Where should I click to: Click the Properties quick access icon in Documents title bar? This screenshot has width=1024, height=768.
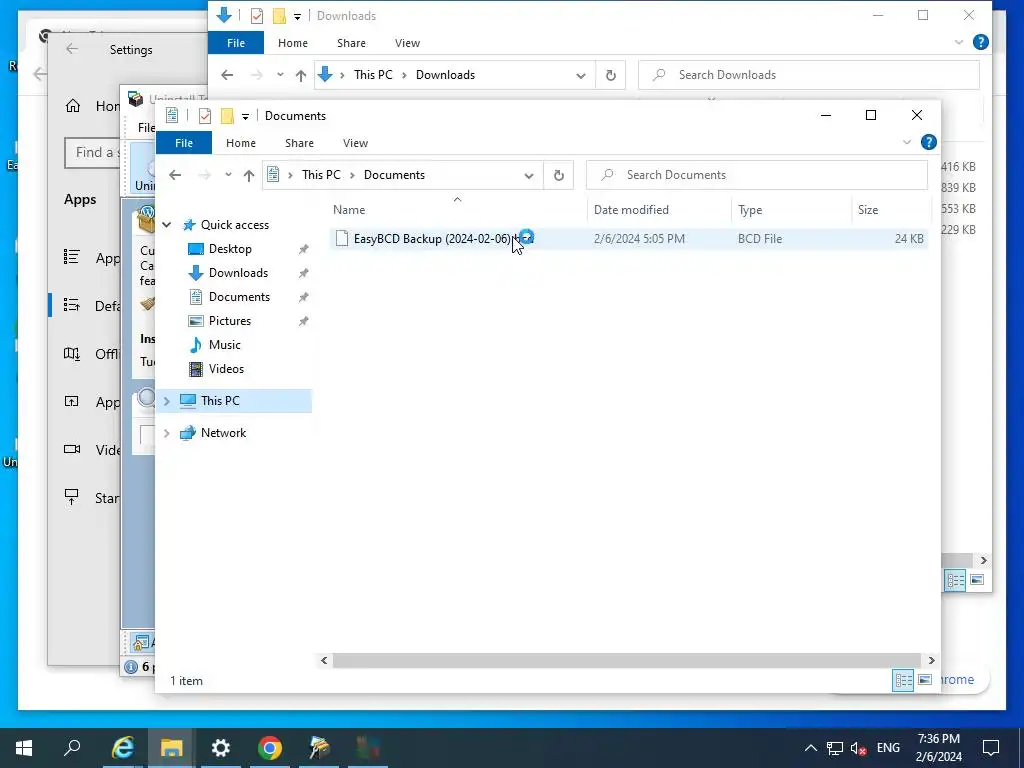click(205, 116)
